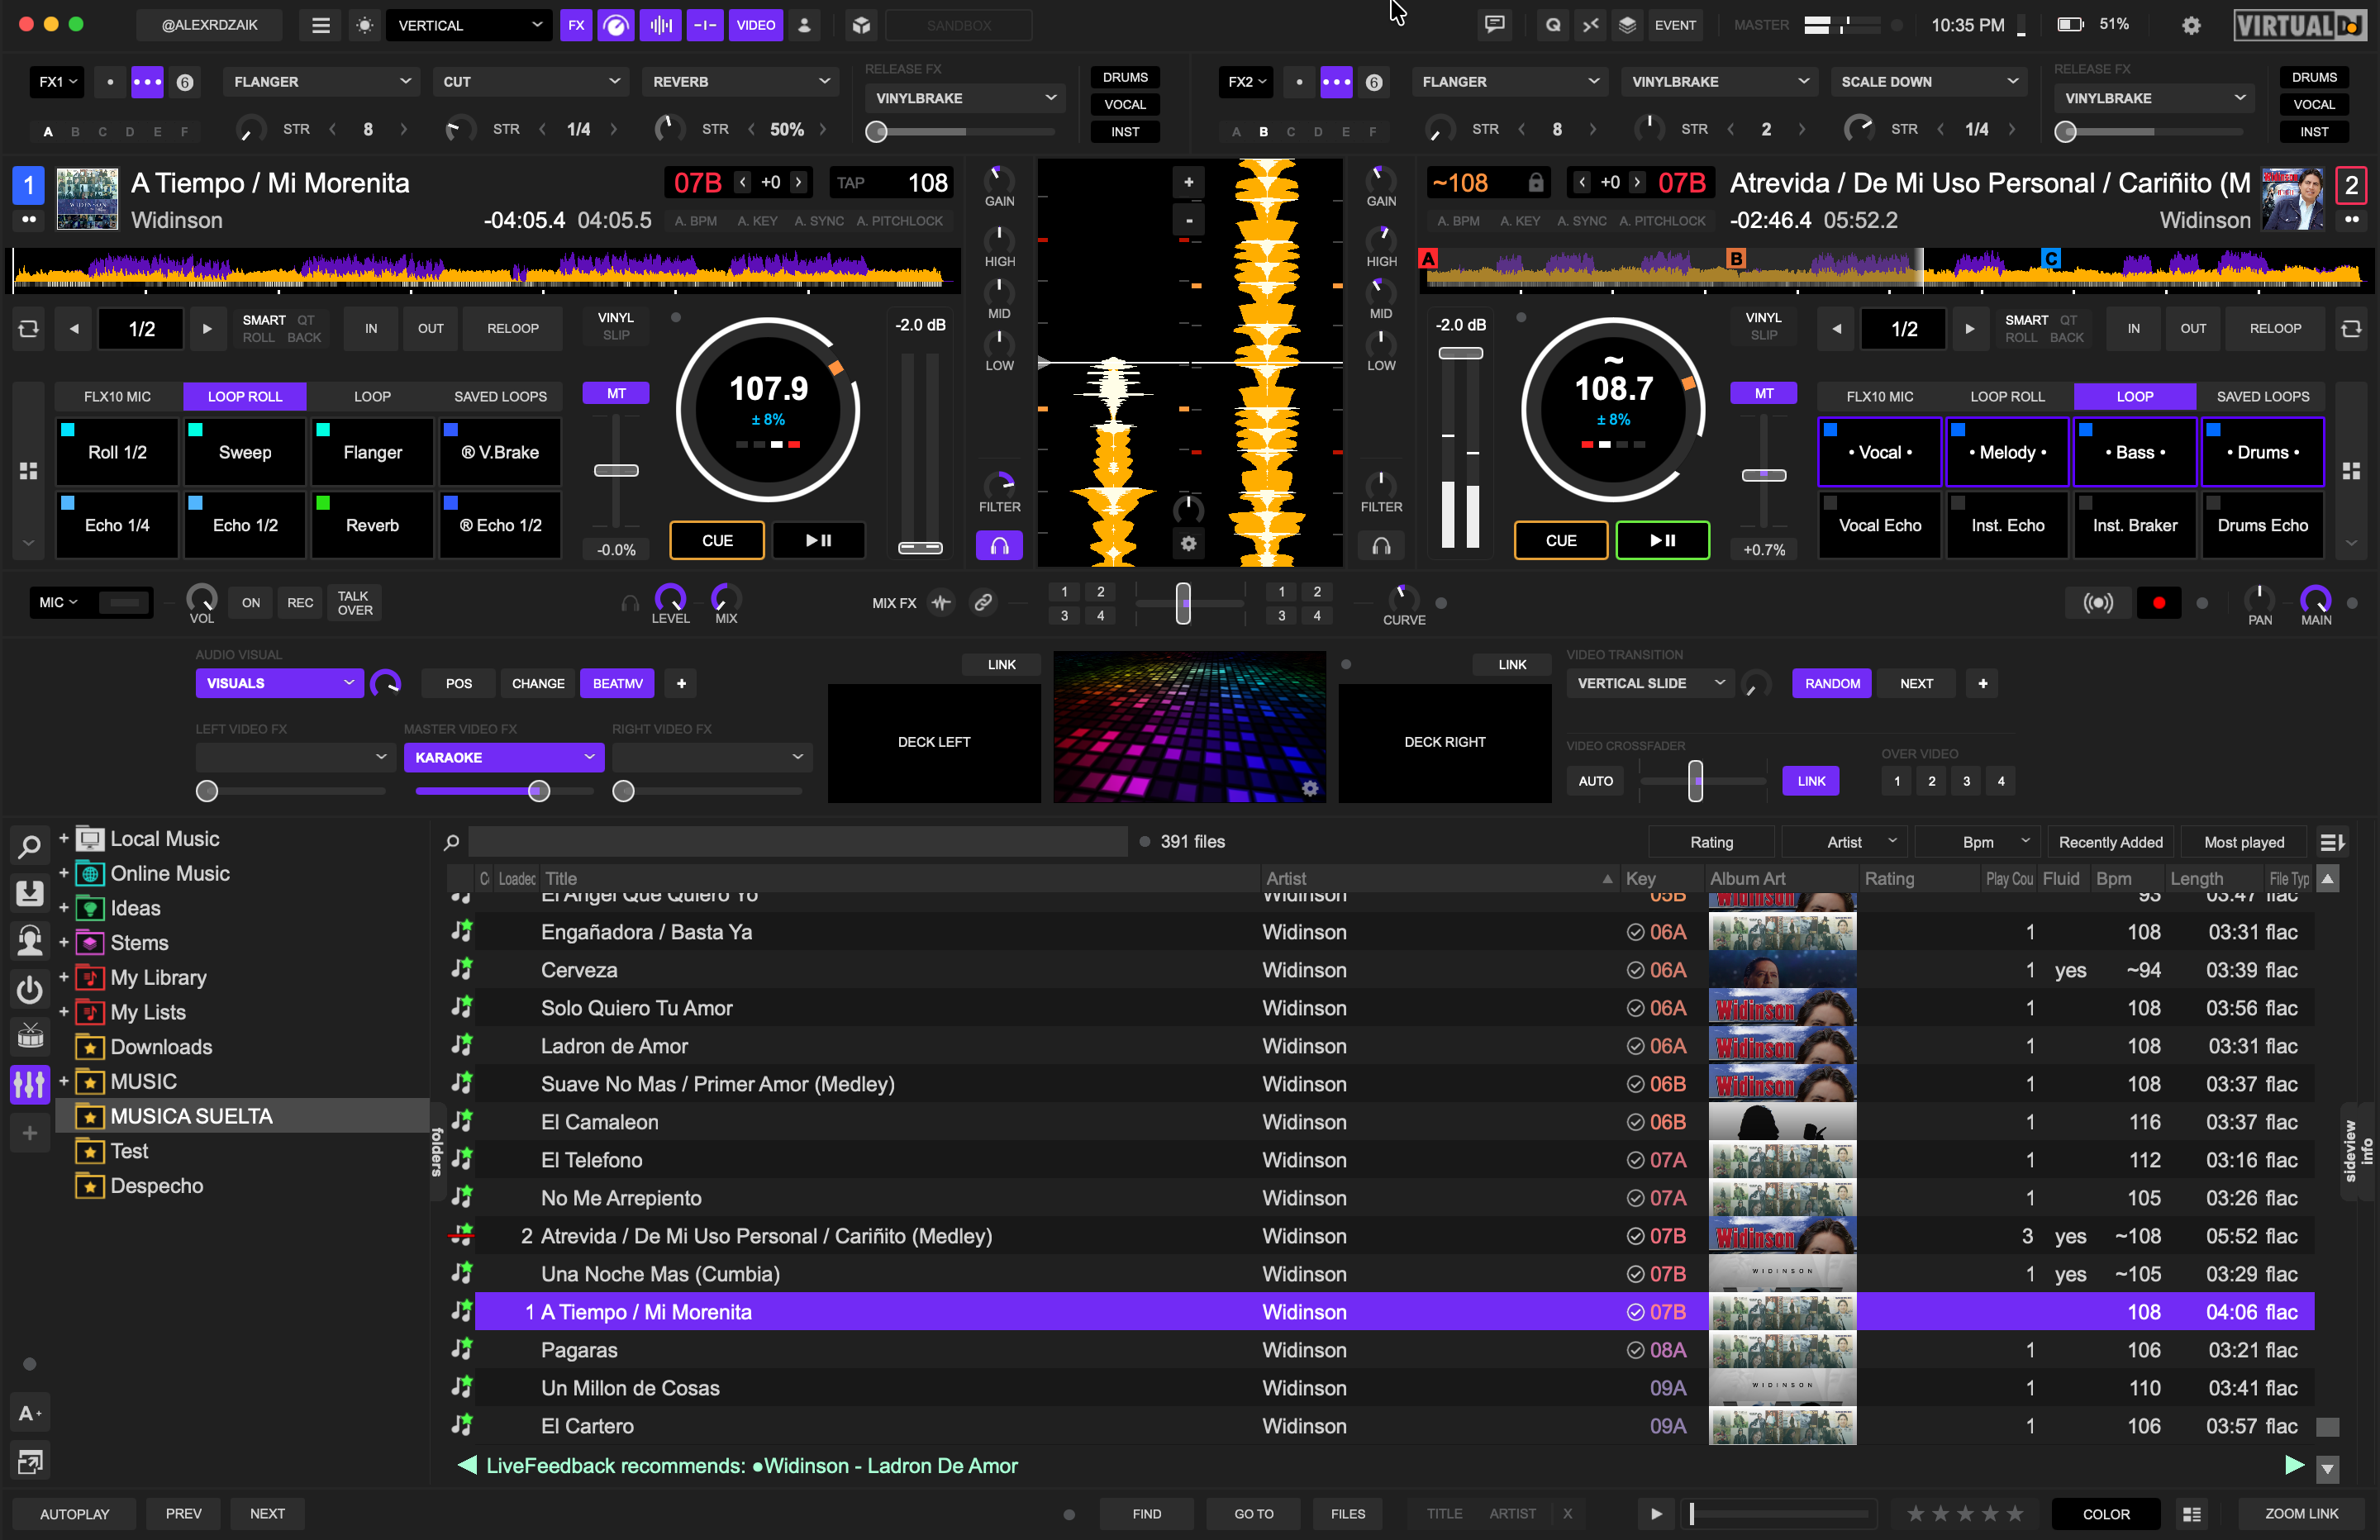Select the Most played filter tab
2380x1540 pixels.
(x=2244, y=843)
